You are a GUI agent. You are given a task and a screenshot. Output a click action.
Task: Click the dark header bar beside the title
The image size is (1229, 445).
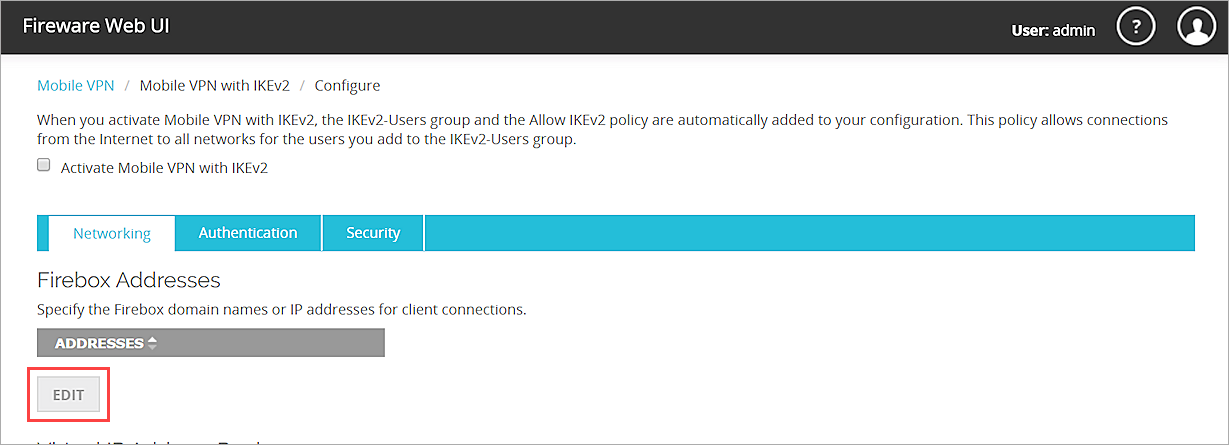coord(600,27)
